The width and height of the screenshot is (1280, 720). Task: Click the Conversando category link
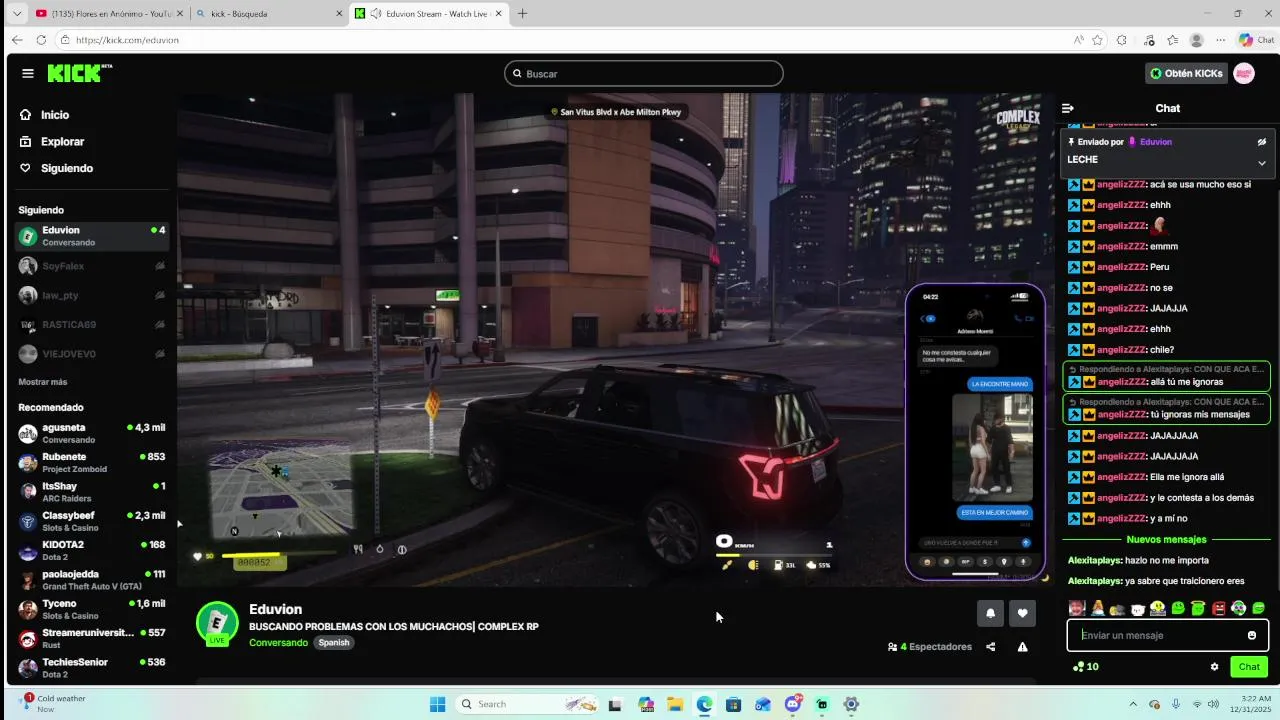pyautogui.click(x=278, y=642)
